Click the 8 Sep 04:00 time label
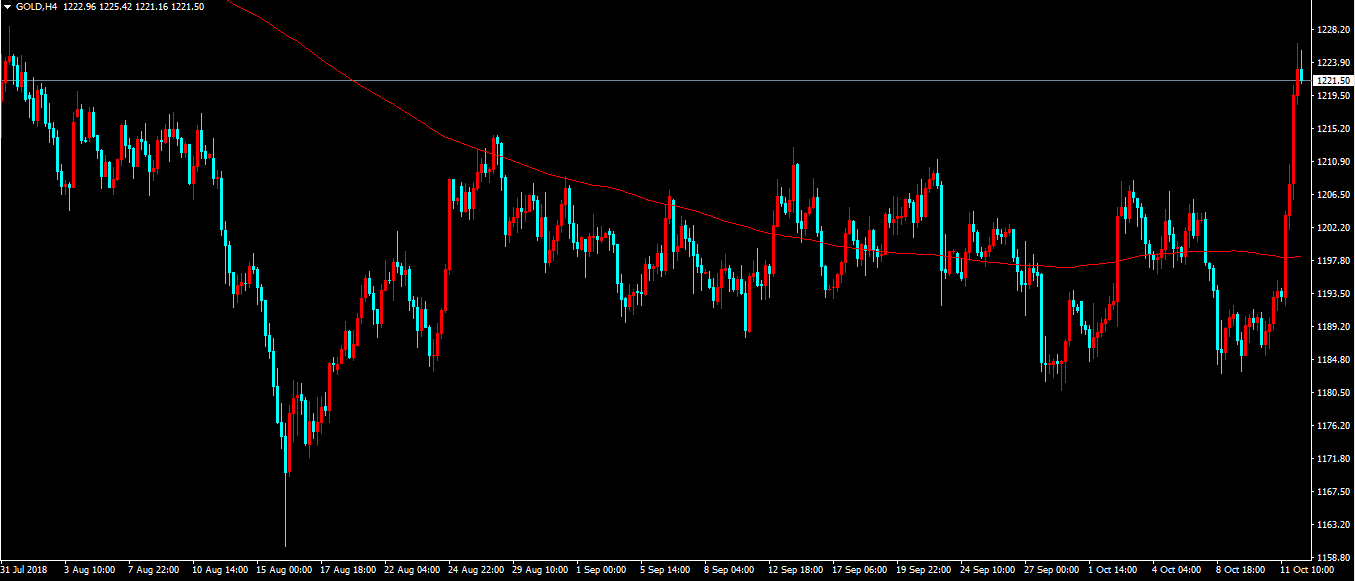1355x581 pixels. tap(731, 570)
